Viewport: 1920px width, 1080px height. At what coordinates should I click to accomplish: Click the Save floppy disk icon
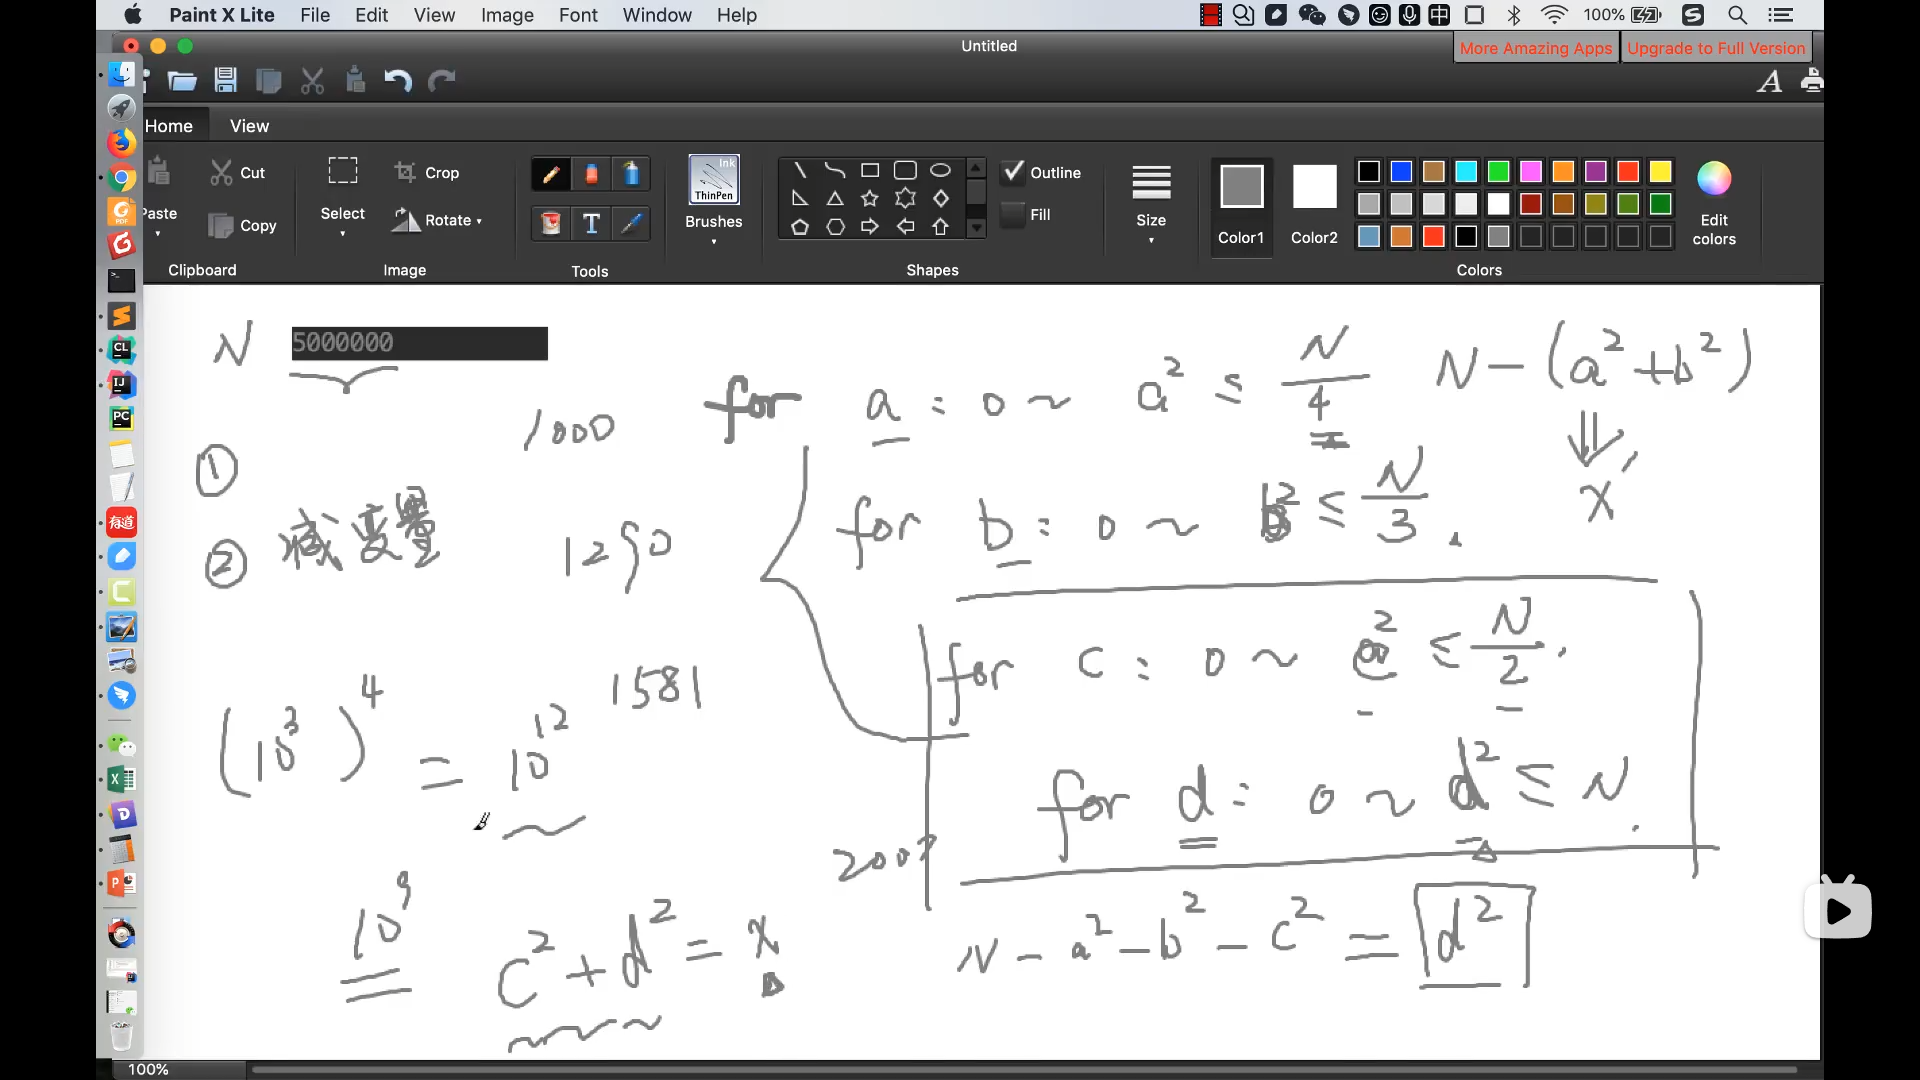[x=226, y=81]
